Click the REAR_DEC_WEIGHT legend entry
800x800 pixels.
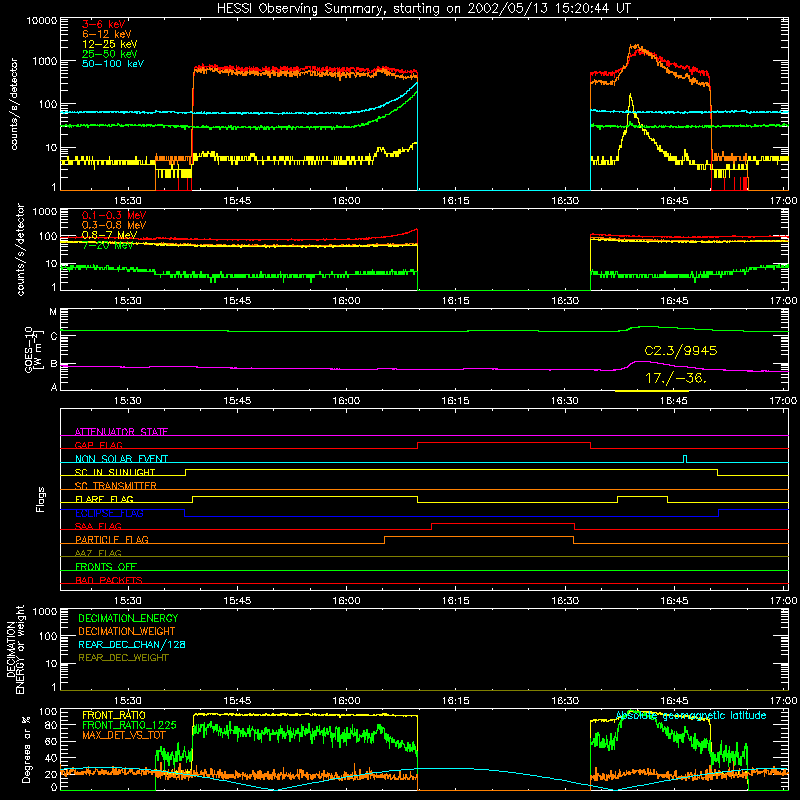123,658
